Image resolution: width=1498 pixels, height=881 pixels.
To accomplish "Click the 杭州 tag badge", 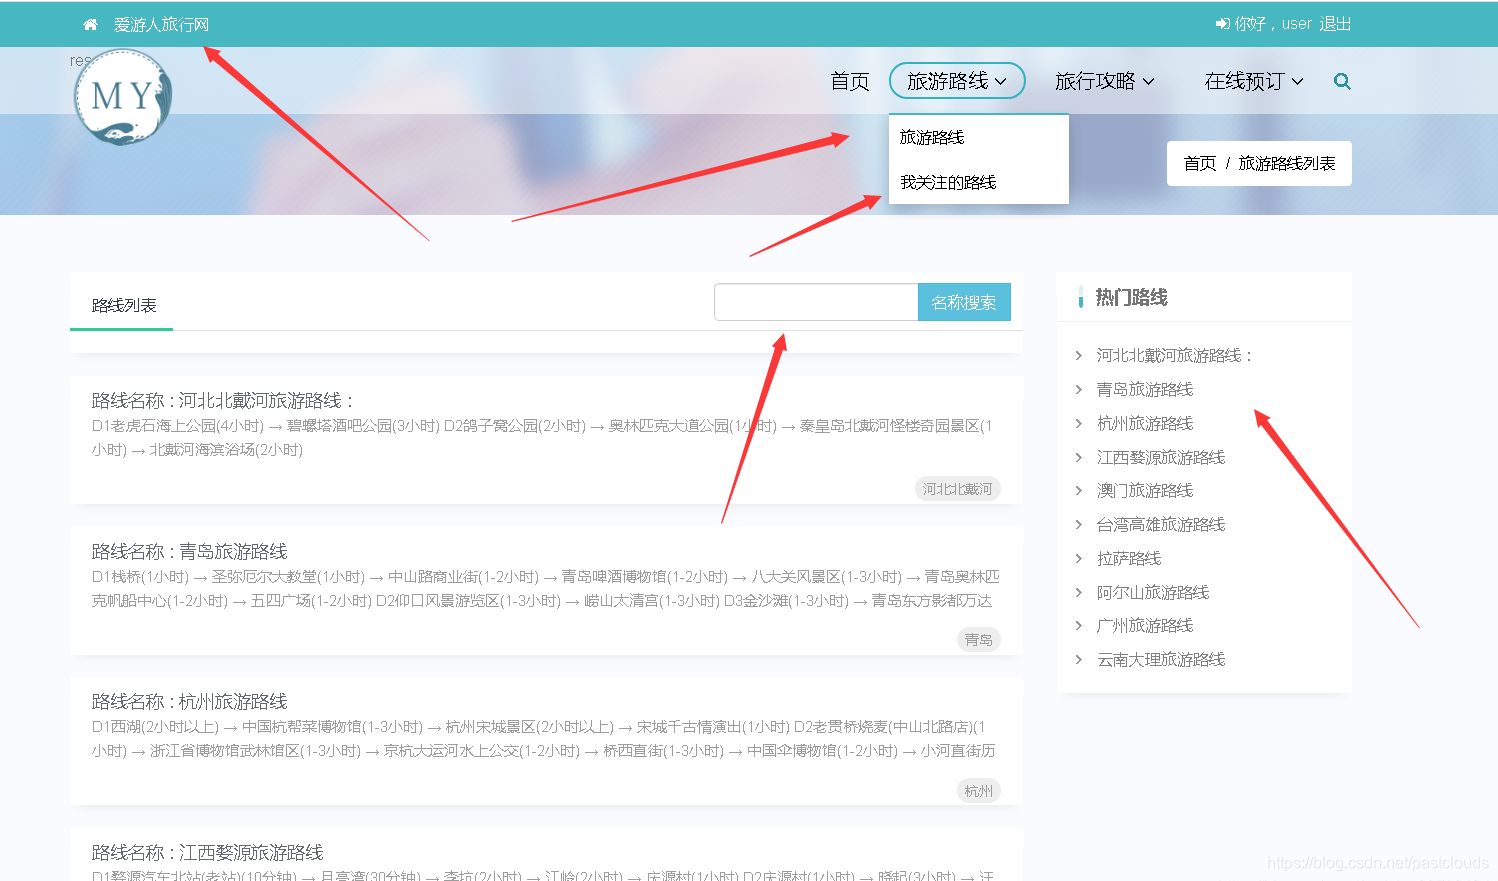I will point(979,791).
